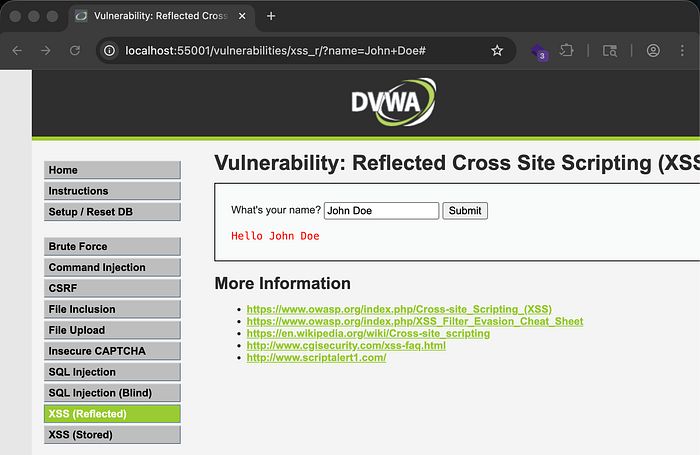Select the XSS (Reflected) menu item
The image size is (700, 455).
point(112,414)
